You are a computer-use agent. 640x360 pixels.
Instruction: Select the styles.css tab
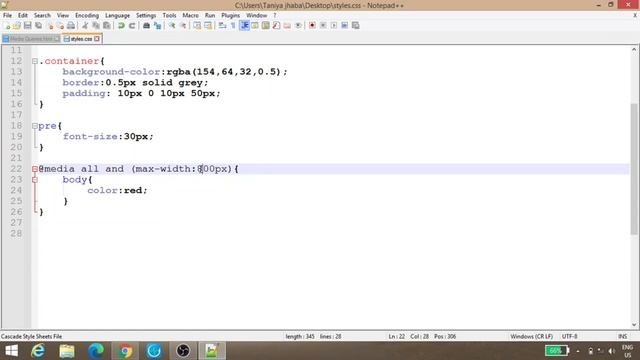tap(81, 39)
